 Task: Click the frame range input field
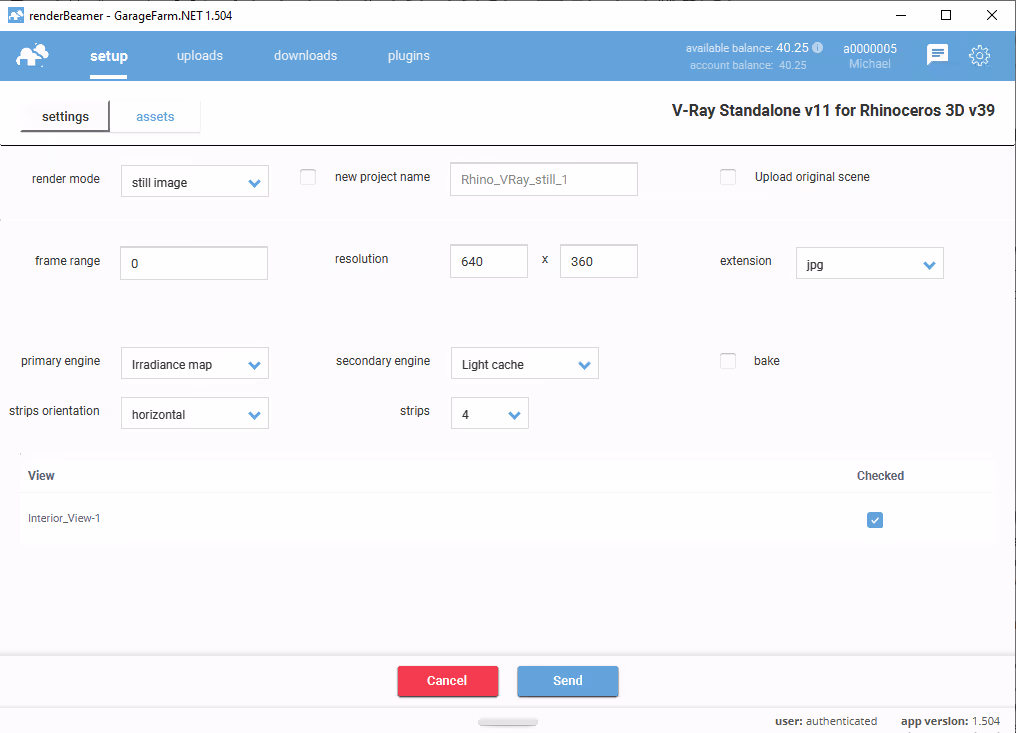[x=194, y=262]
